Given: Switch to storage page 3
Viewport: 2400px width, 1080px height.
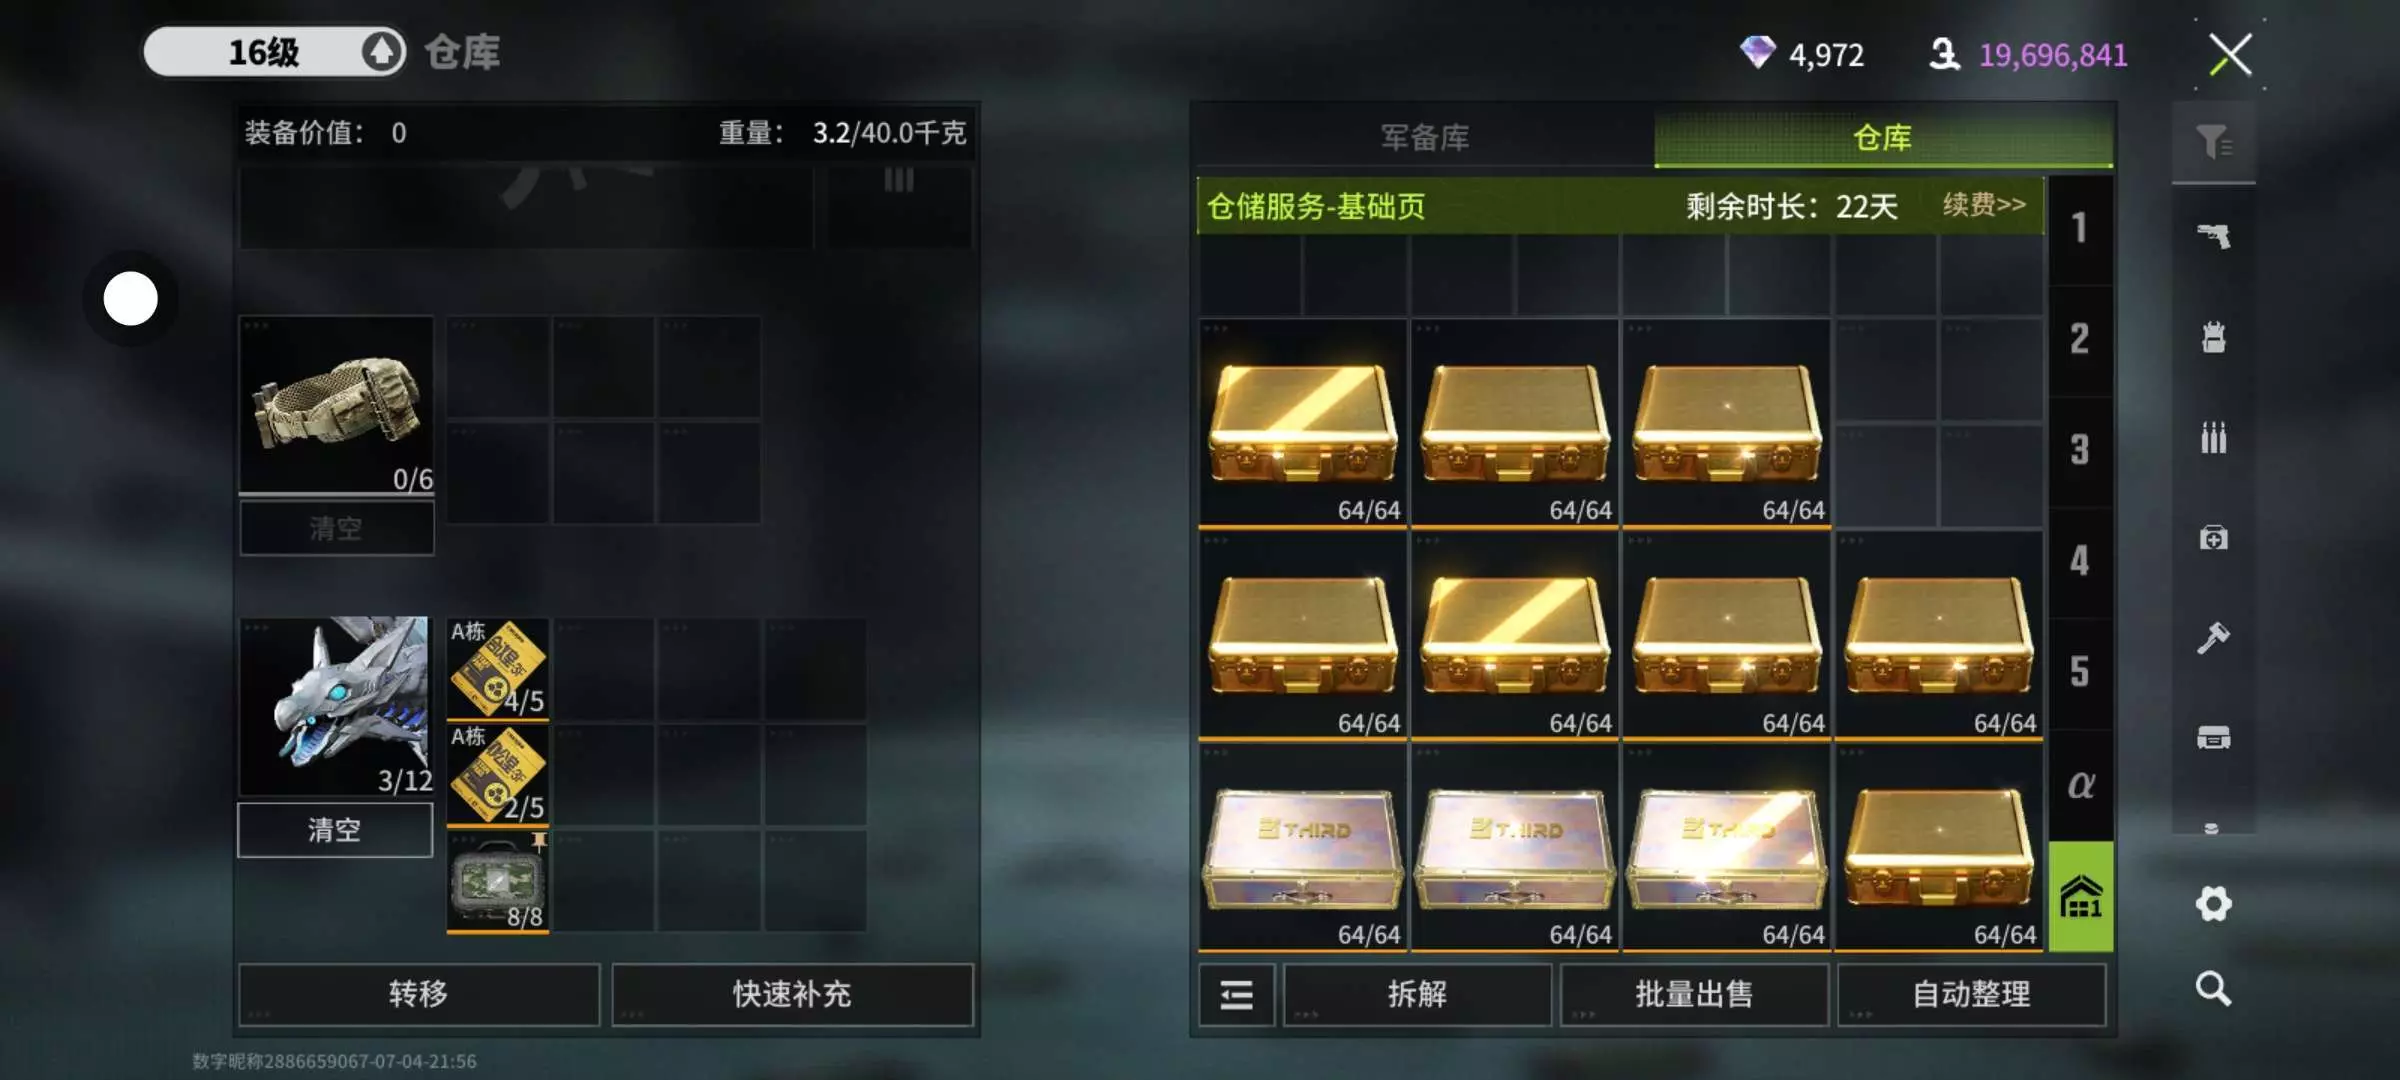Looking at the screenshot, I should tap(2080, 450).
